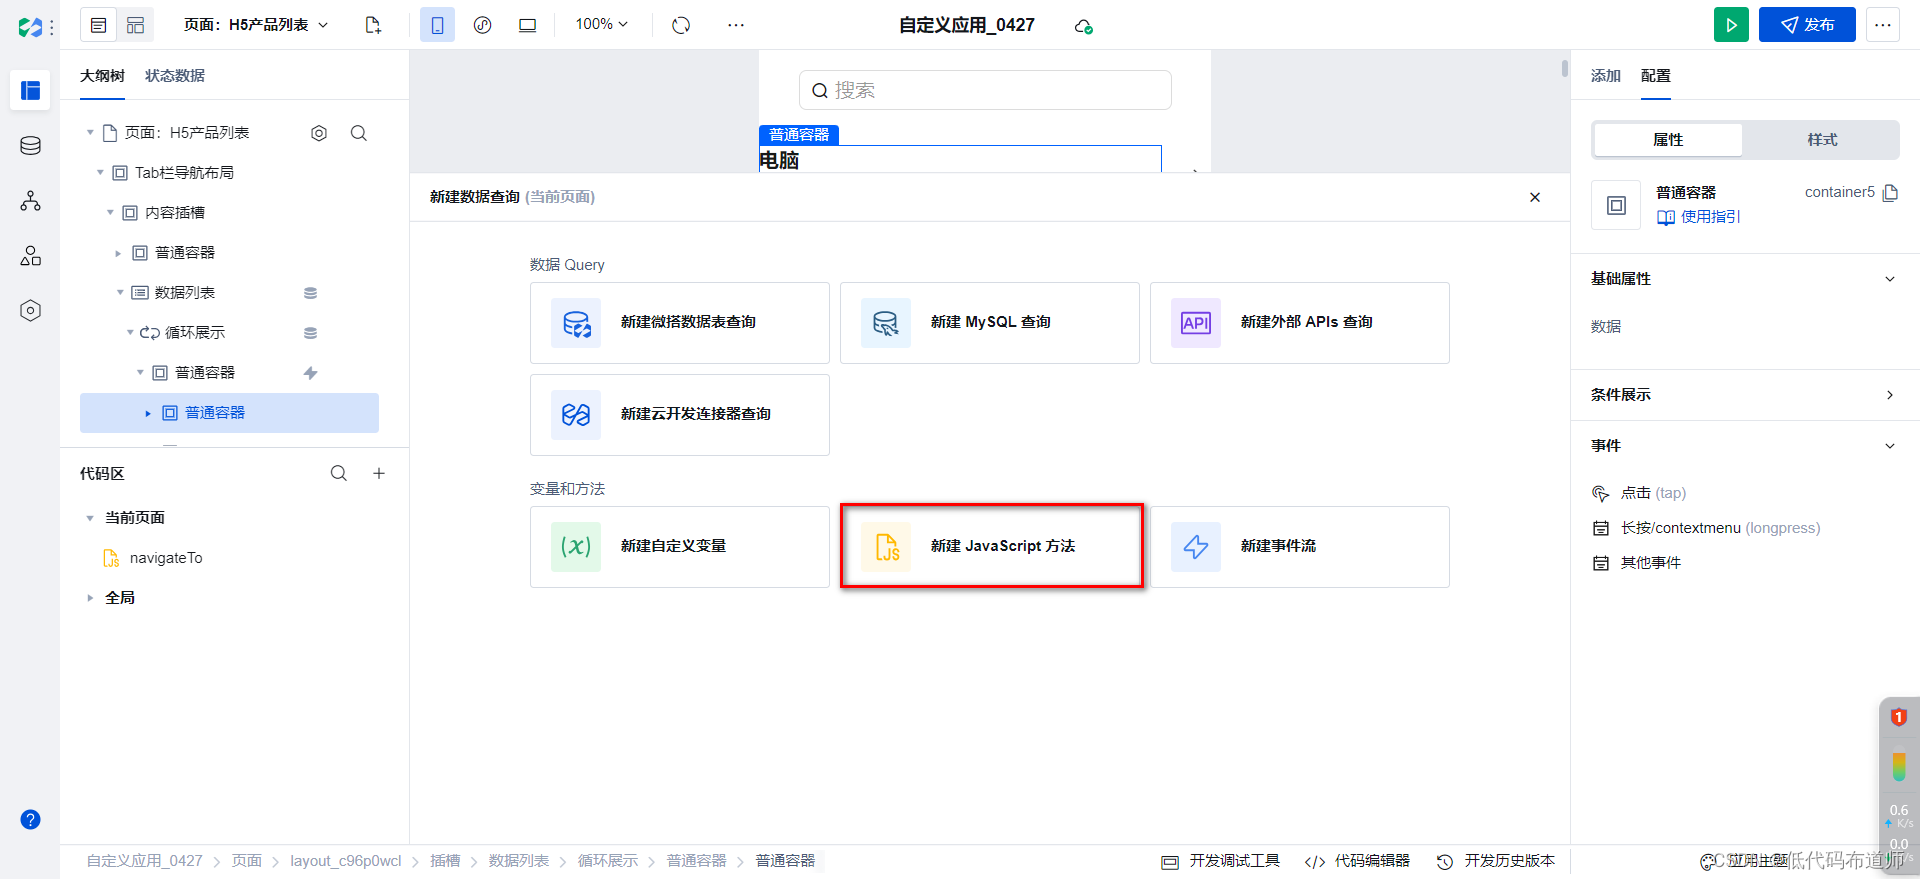Collapse the 循环展示 tree node

(130, 333)
